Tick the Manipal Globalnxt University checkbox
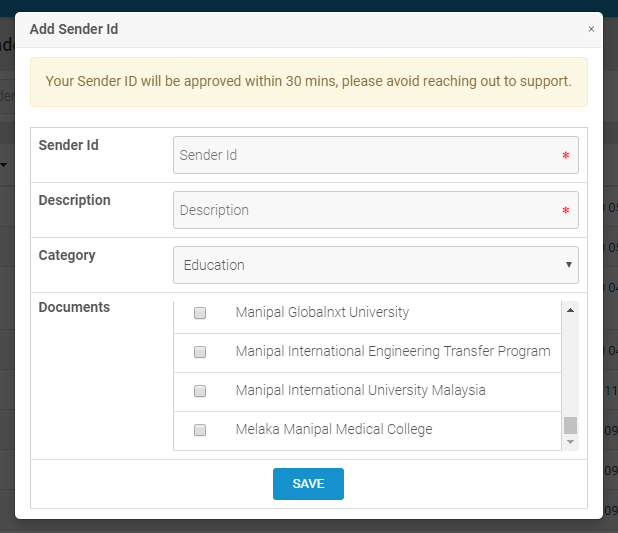The image size is (618, 533). coord(200,313)
